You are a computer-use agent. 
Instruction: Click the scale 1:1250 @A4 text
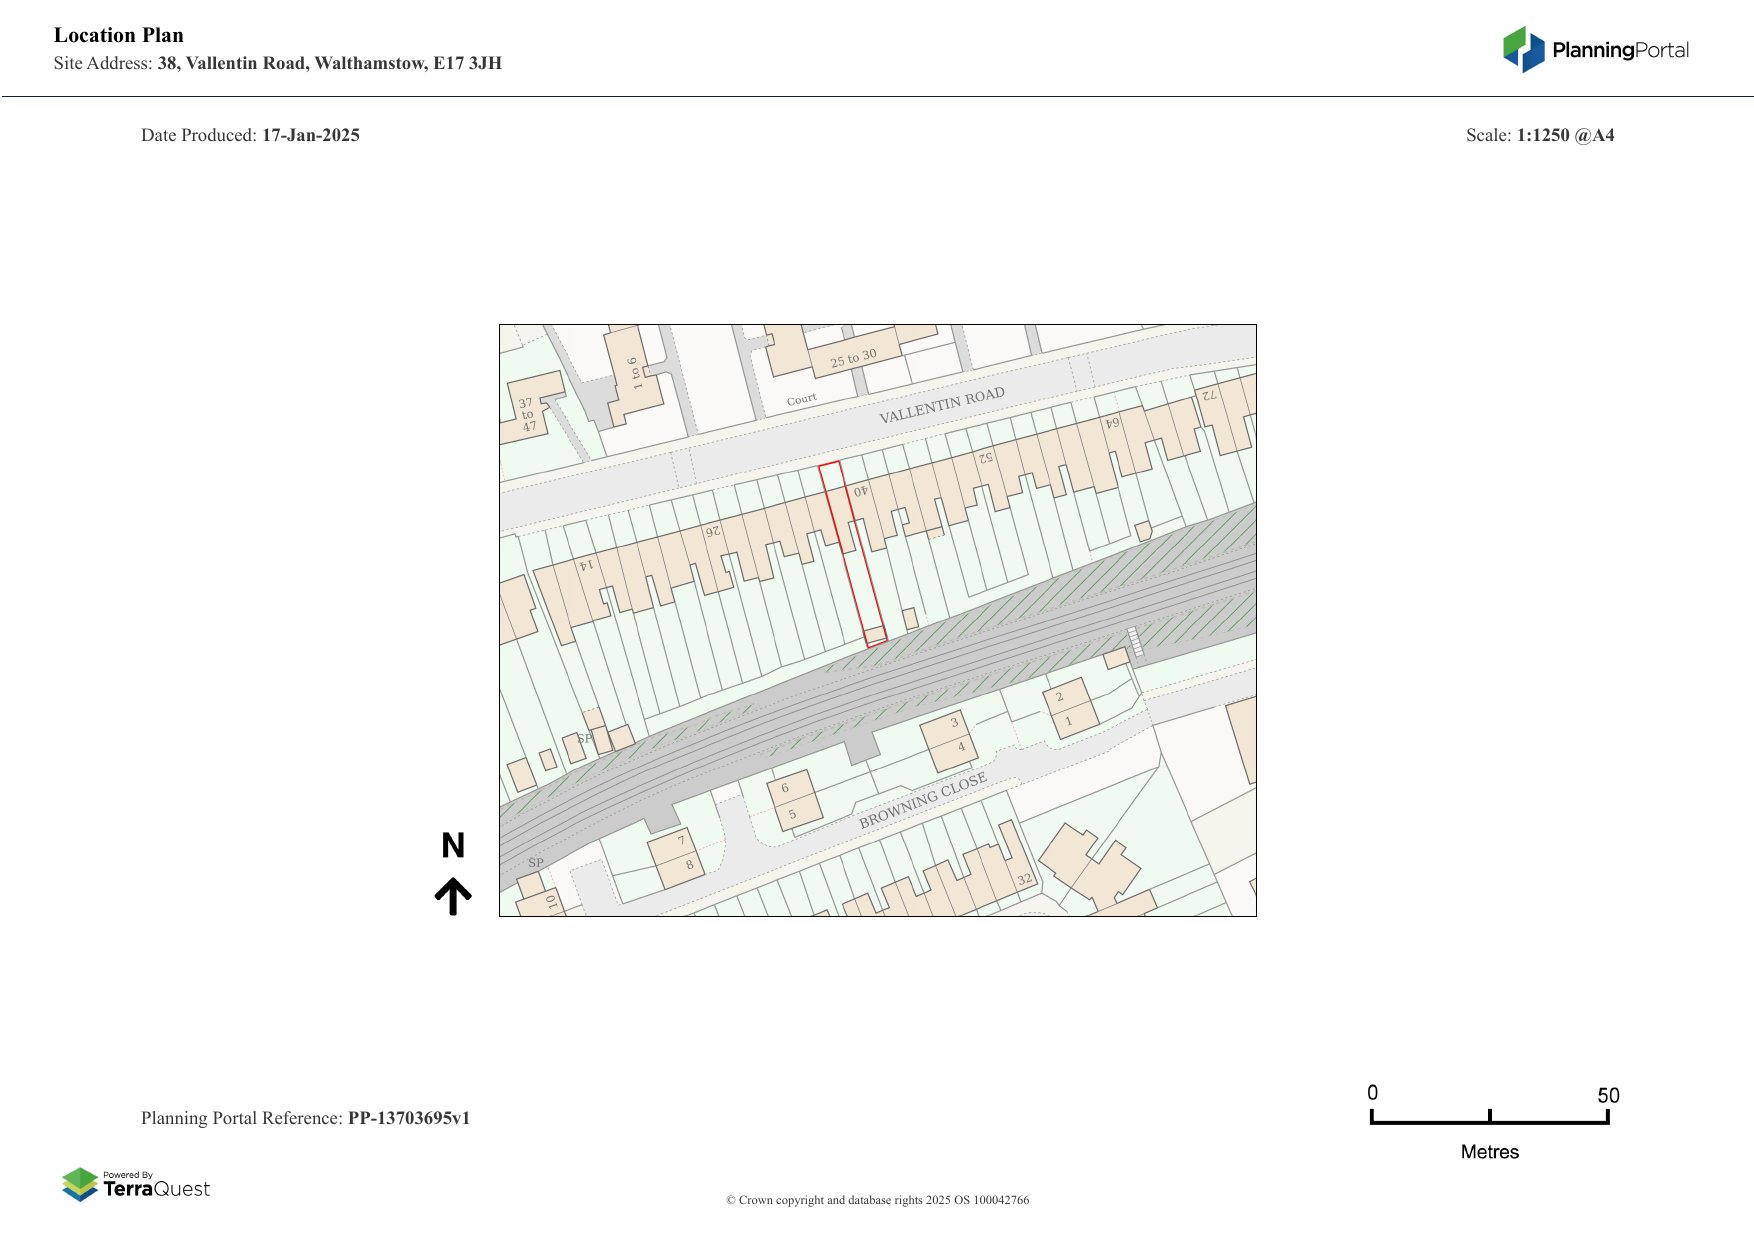coord(1565,135)
